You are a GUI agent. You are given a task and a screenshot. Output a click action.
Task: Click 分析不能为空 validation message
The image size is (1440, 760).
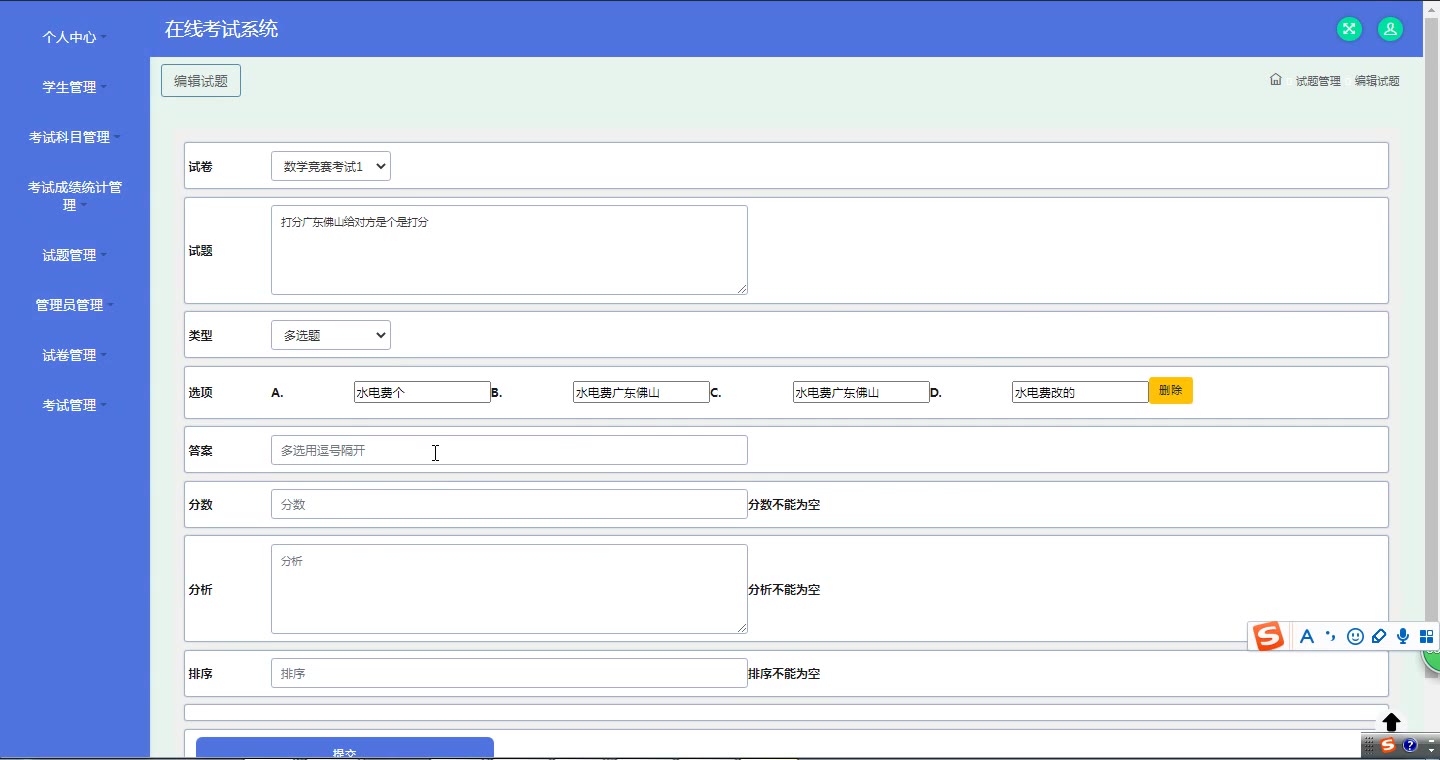(784, 590)
